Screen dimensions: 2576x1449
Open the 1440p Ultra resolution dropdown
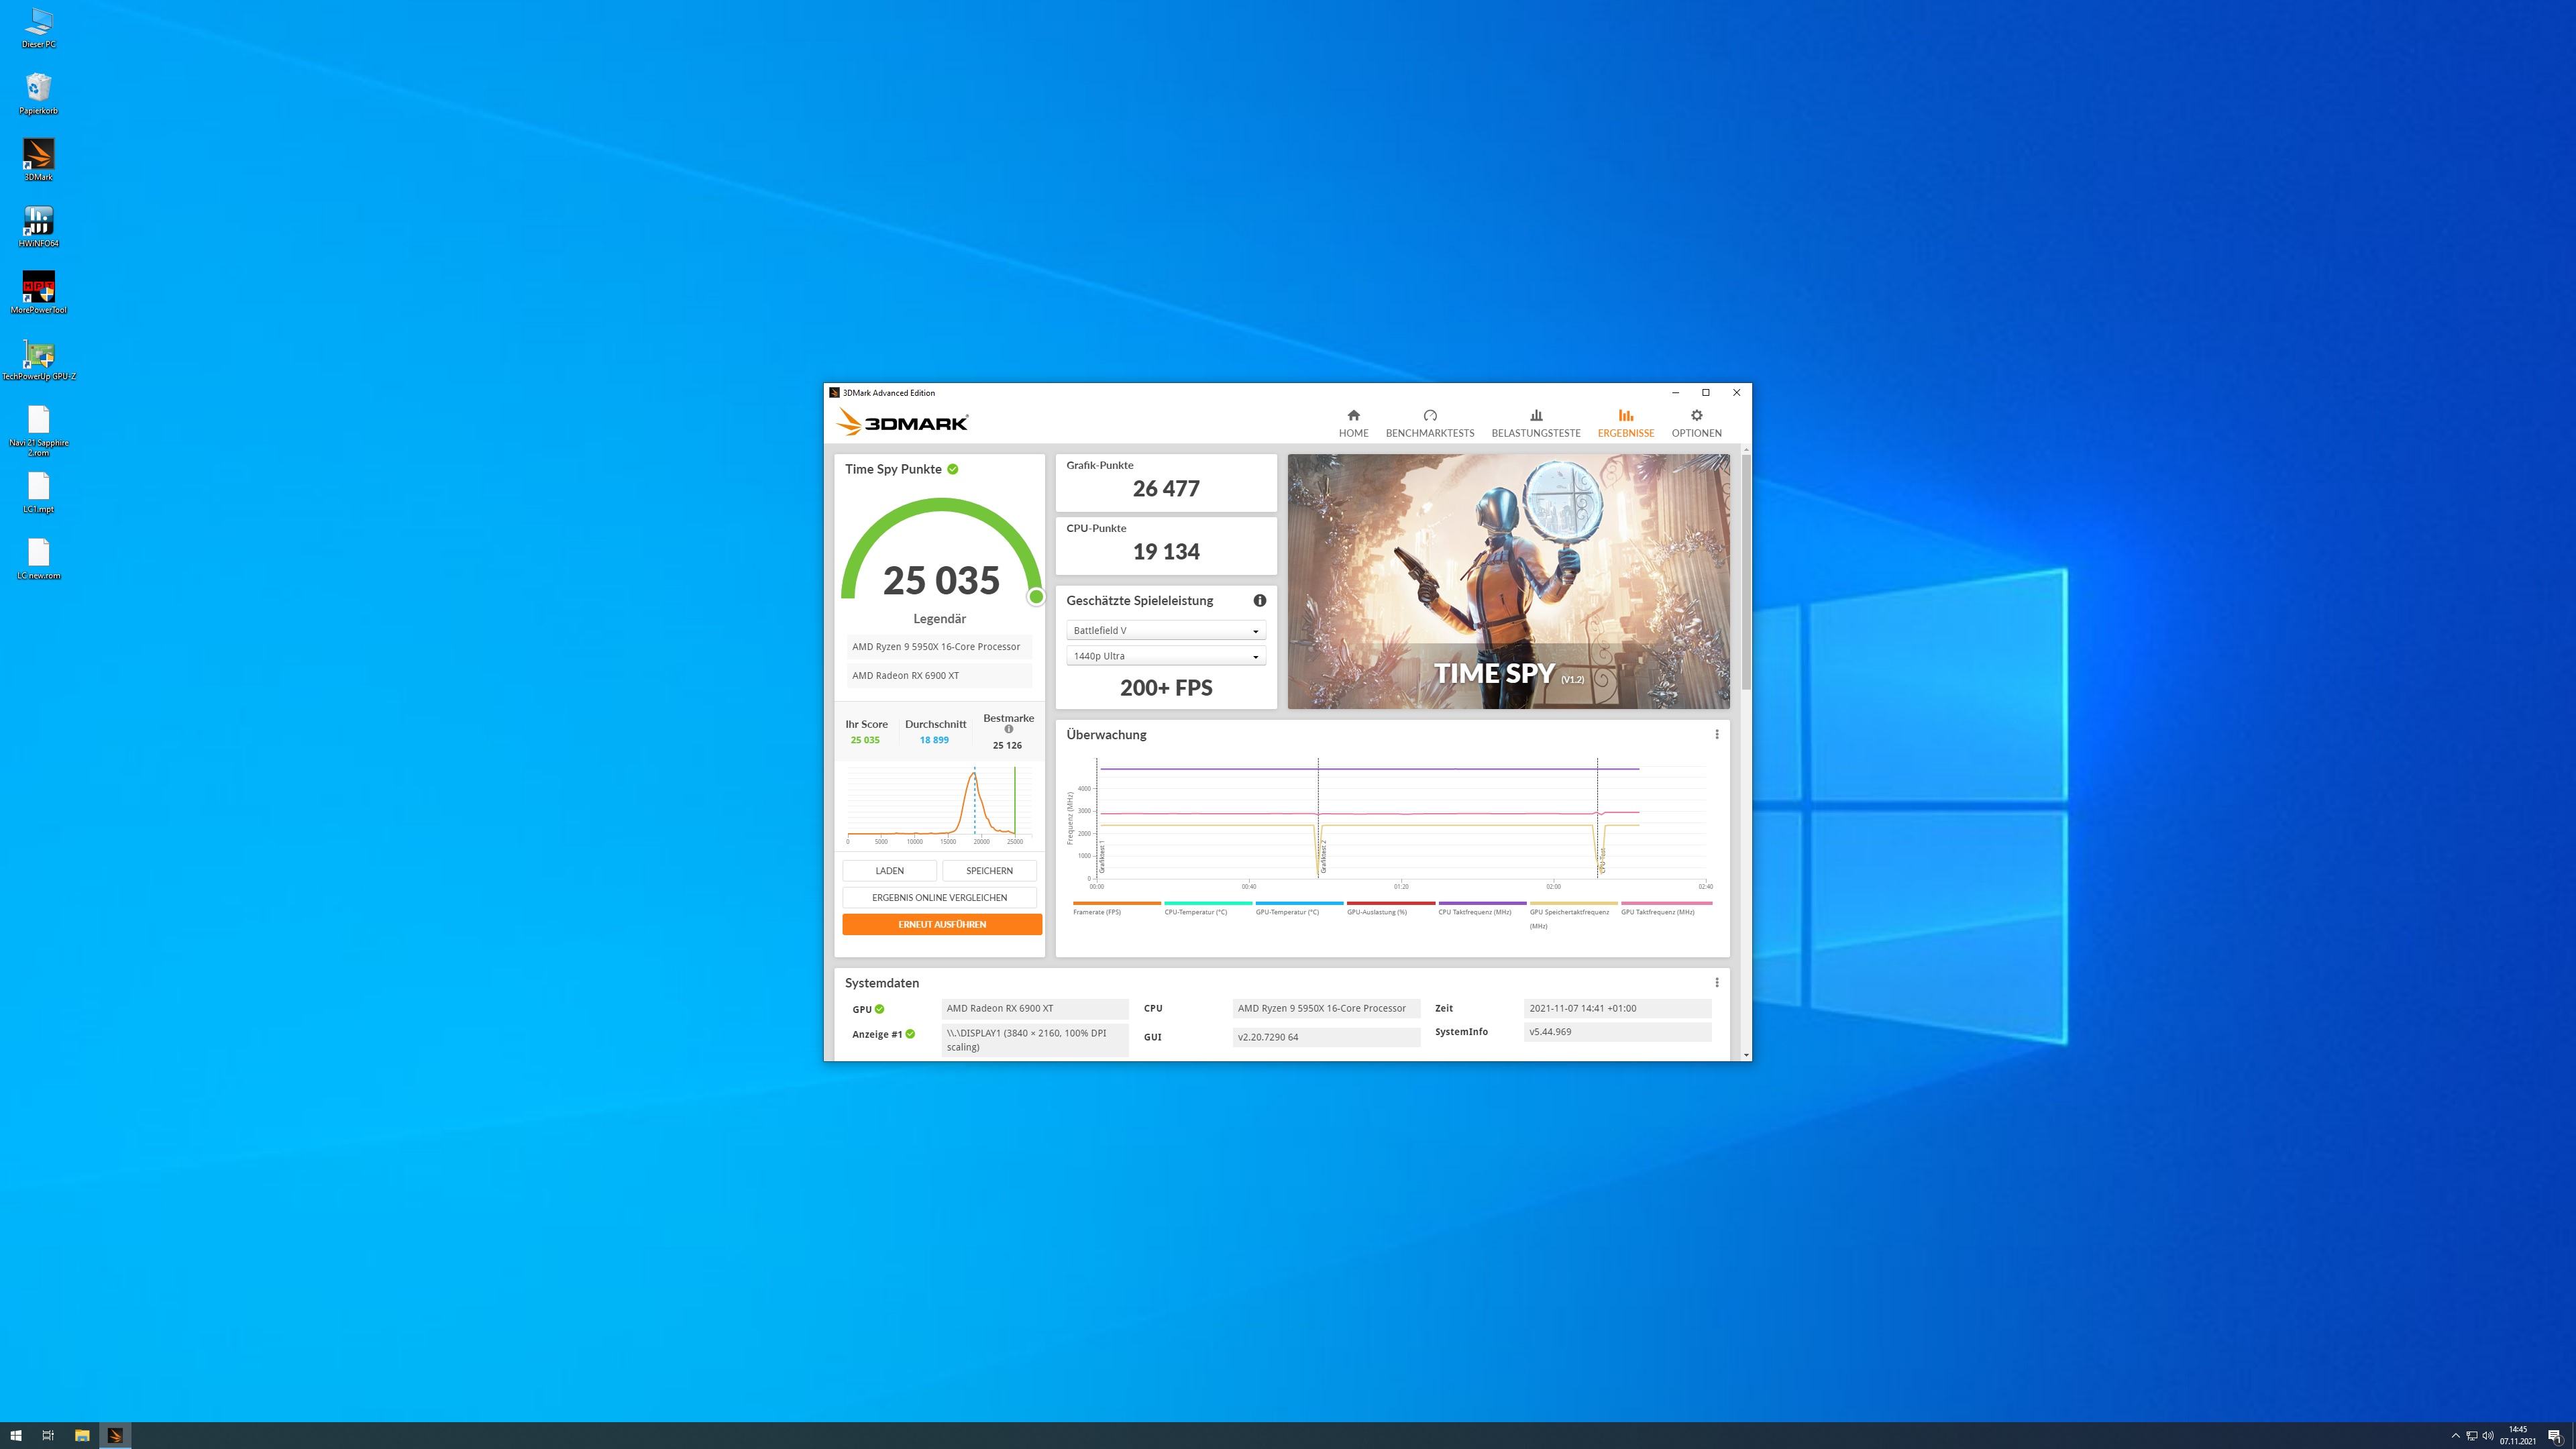click(x=1165, y=657)
